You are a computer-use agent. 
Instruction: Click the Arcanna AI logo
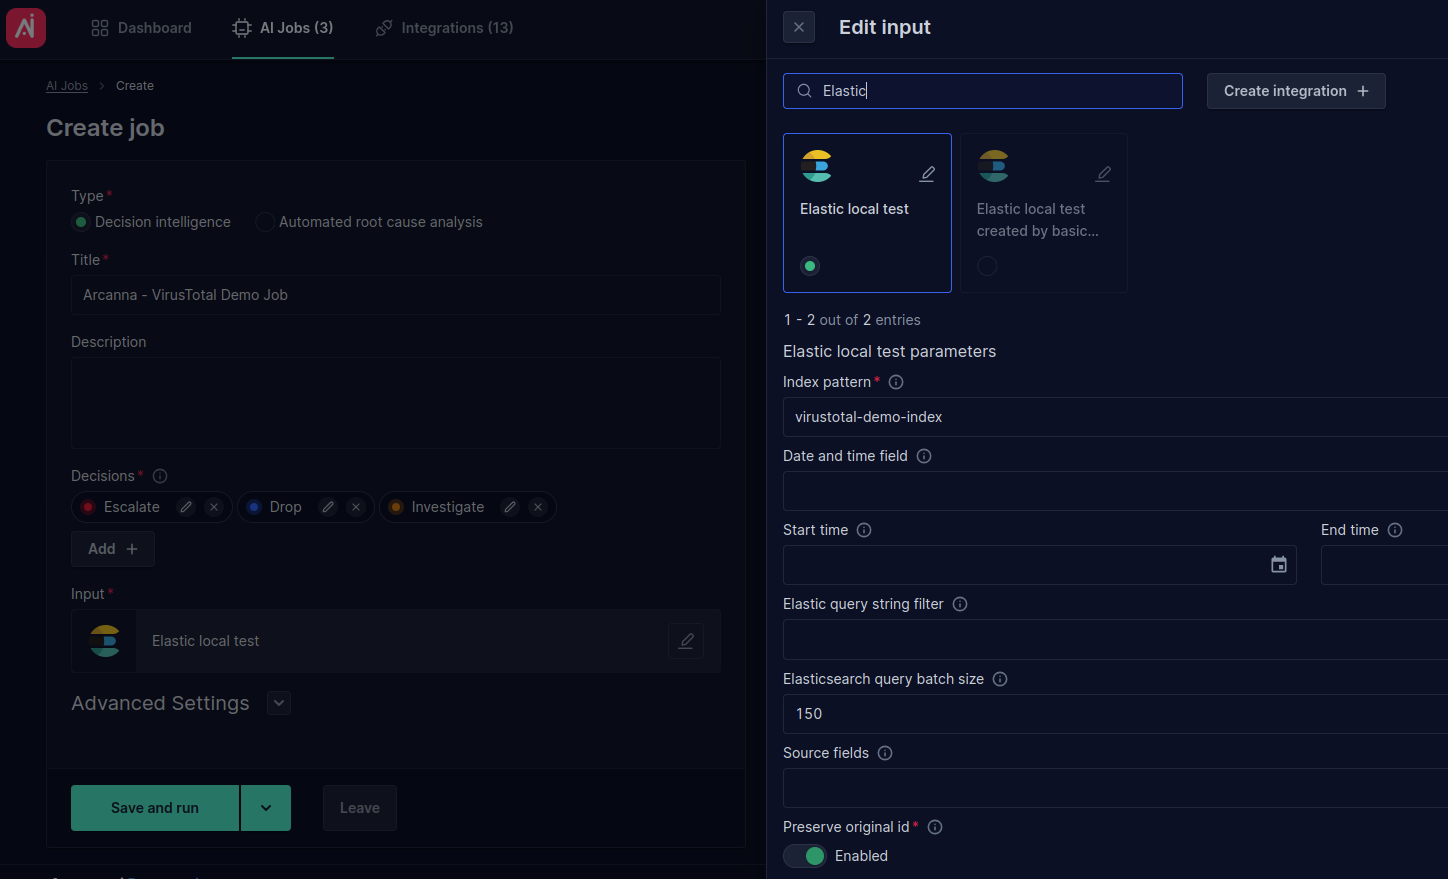(x=26, y=27)
